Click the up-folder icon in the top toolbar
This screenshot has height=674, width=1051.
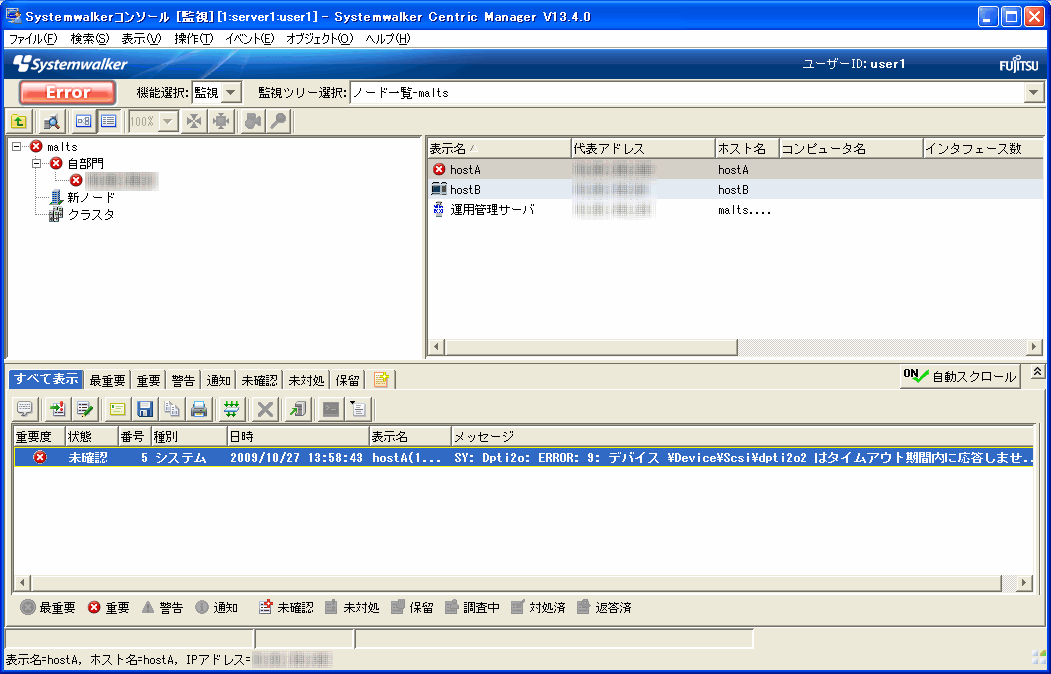point(19,121)
